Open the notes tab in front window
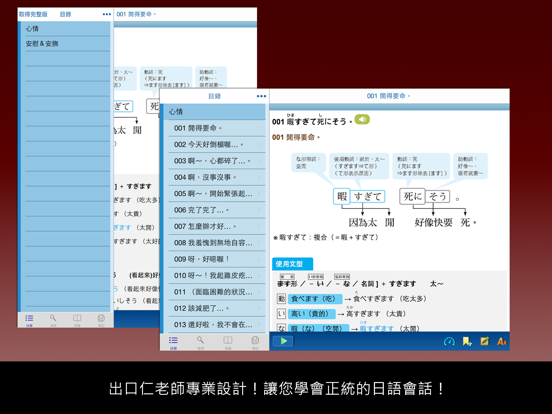552x414 pixels. [x=255, y=342]
